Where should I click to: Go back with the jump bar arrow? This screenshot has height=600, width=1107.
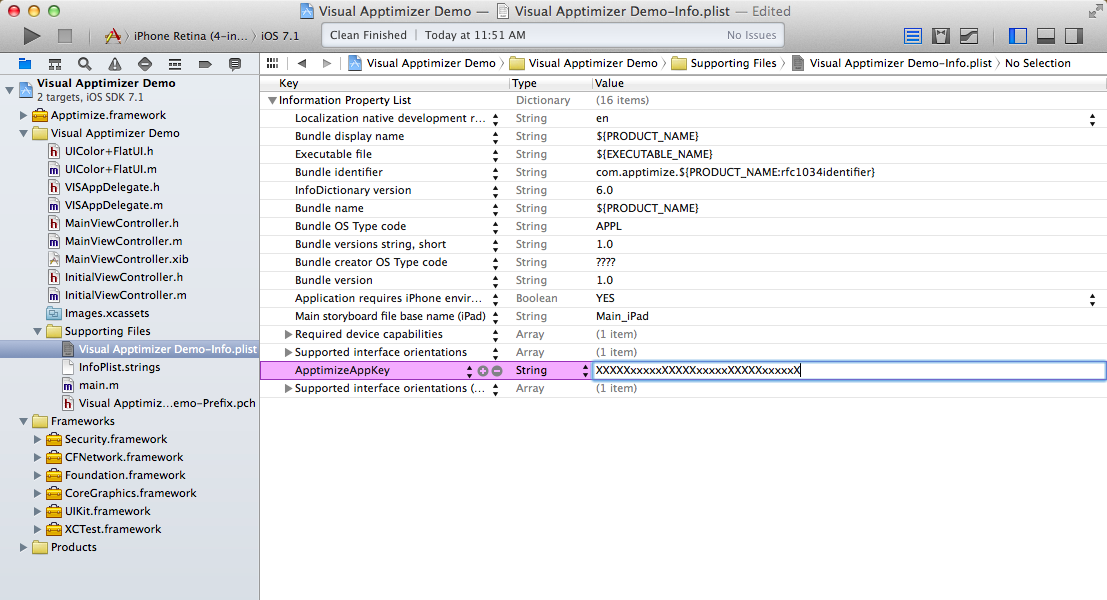point(302,63)
